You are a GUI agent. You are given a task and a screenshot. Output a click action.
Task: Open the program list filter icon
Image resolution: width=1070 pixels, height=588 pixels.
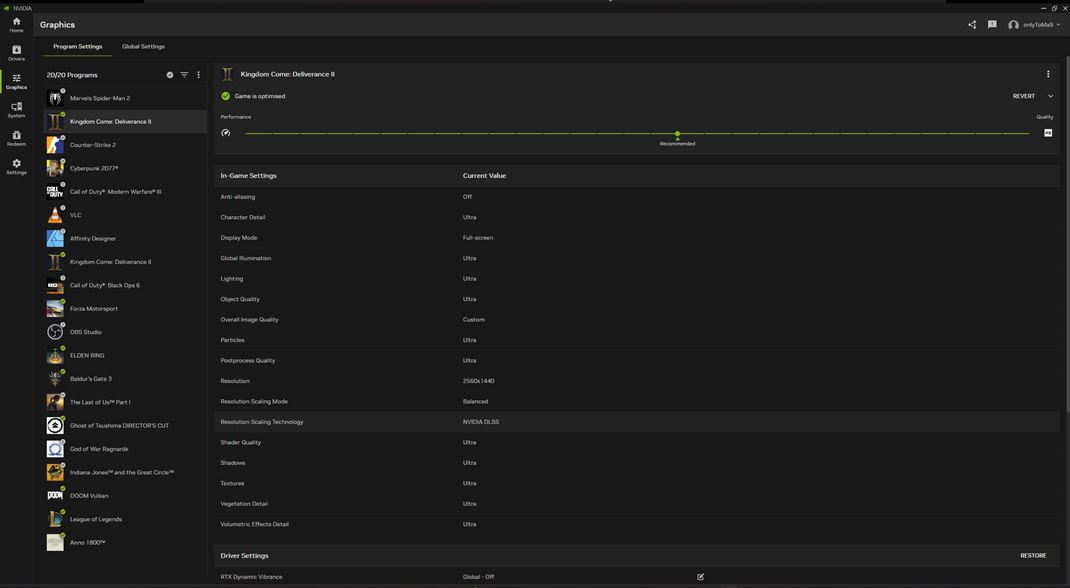(x=184, y=75)
